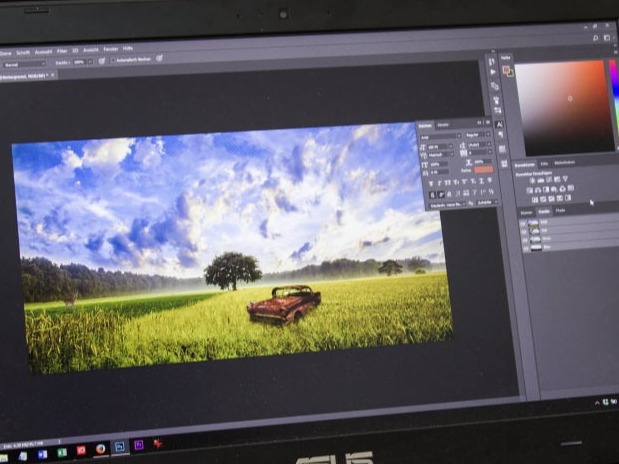Add a Threshold adjustment layer
This screenshot has height=464, width=619.
tap(551, 199)
